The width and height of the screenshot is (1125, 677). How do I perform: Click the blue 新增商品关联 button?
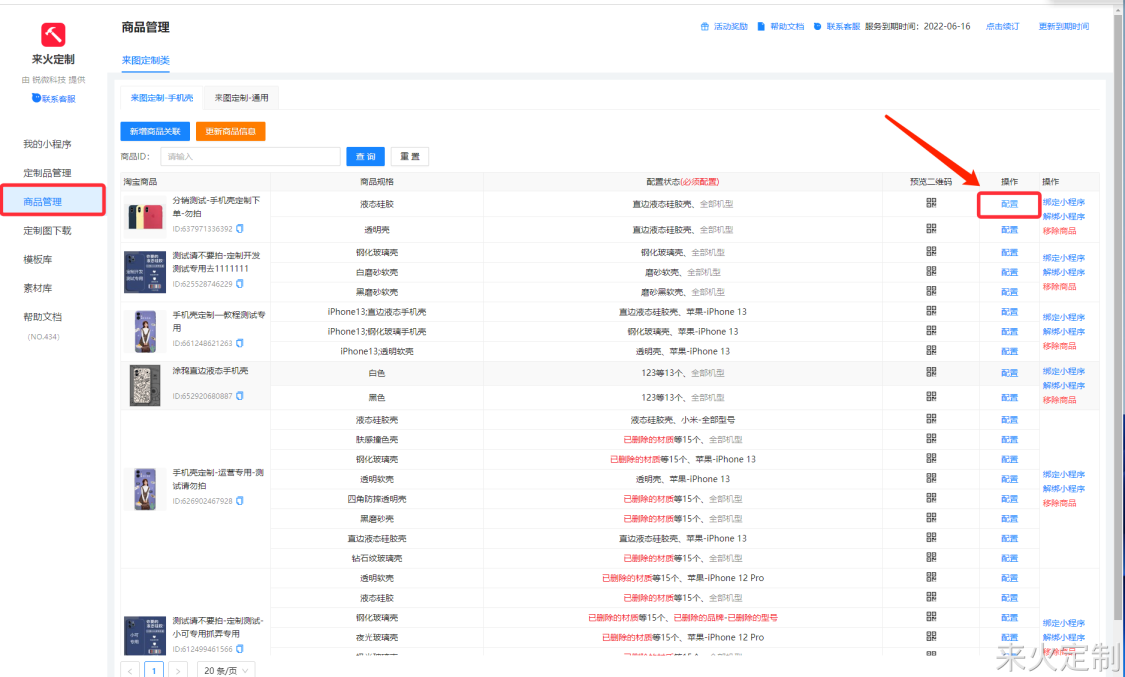pyautogui.click(x=155, y=131)
